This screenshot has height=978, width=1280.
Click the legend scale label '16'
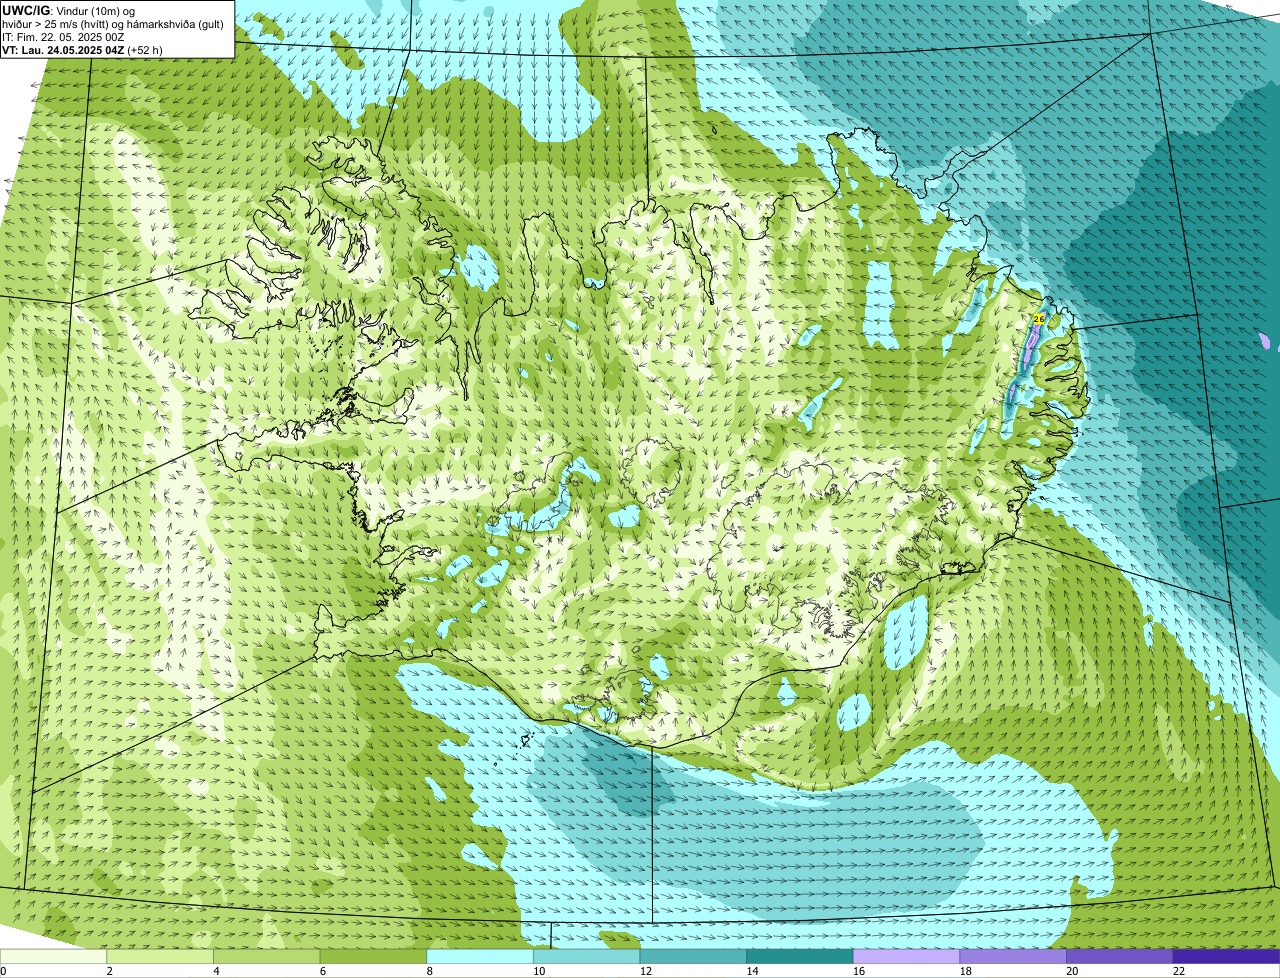tap(859, 971)
